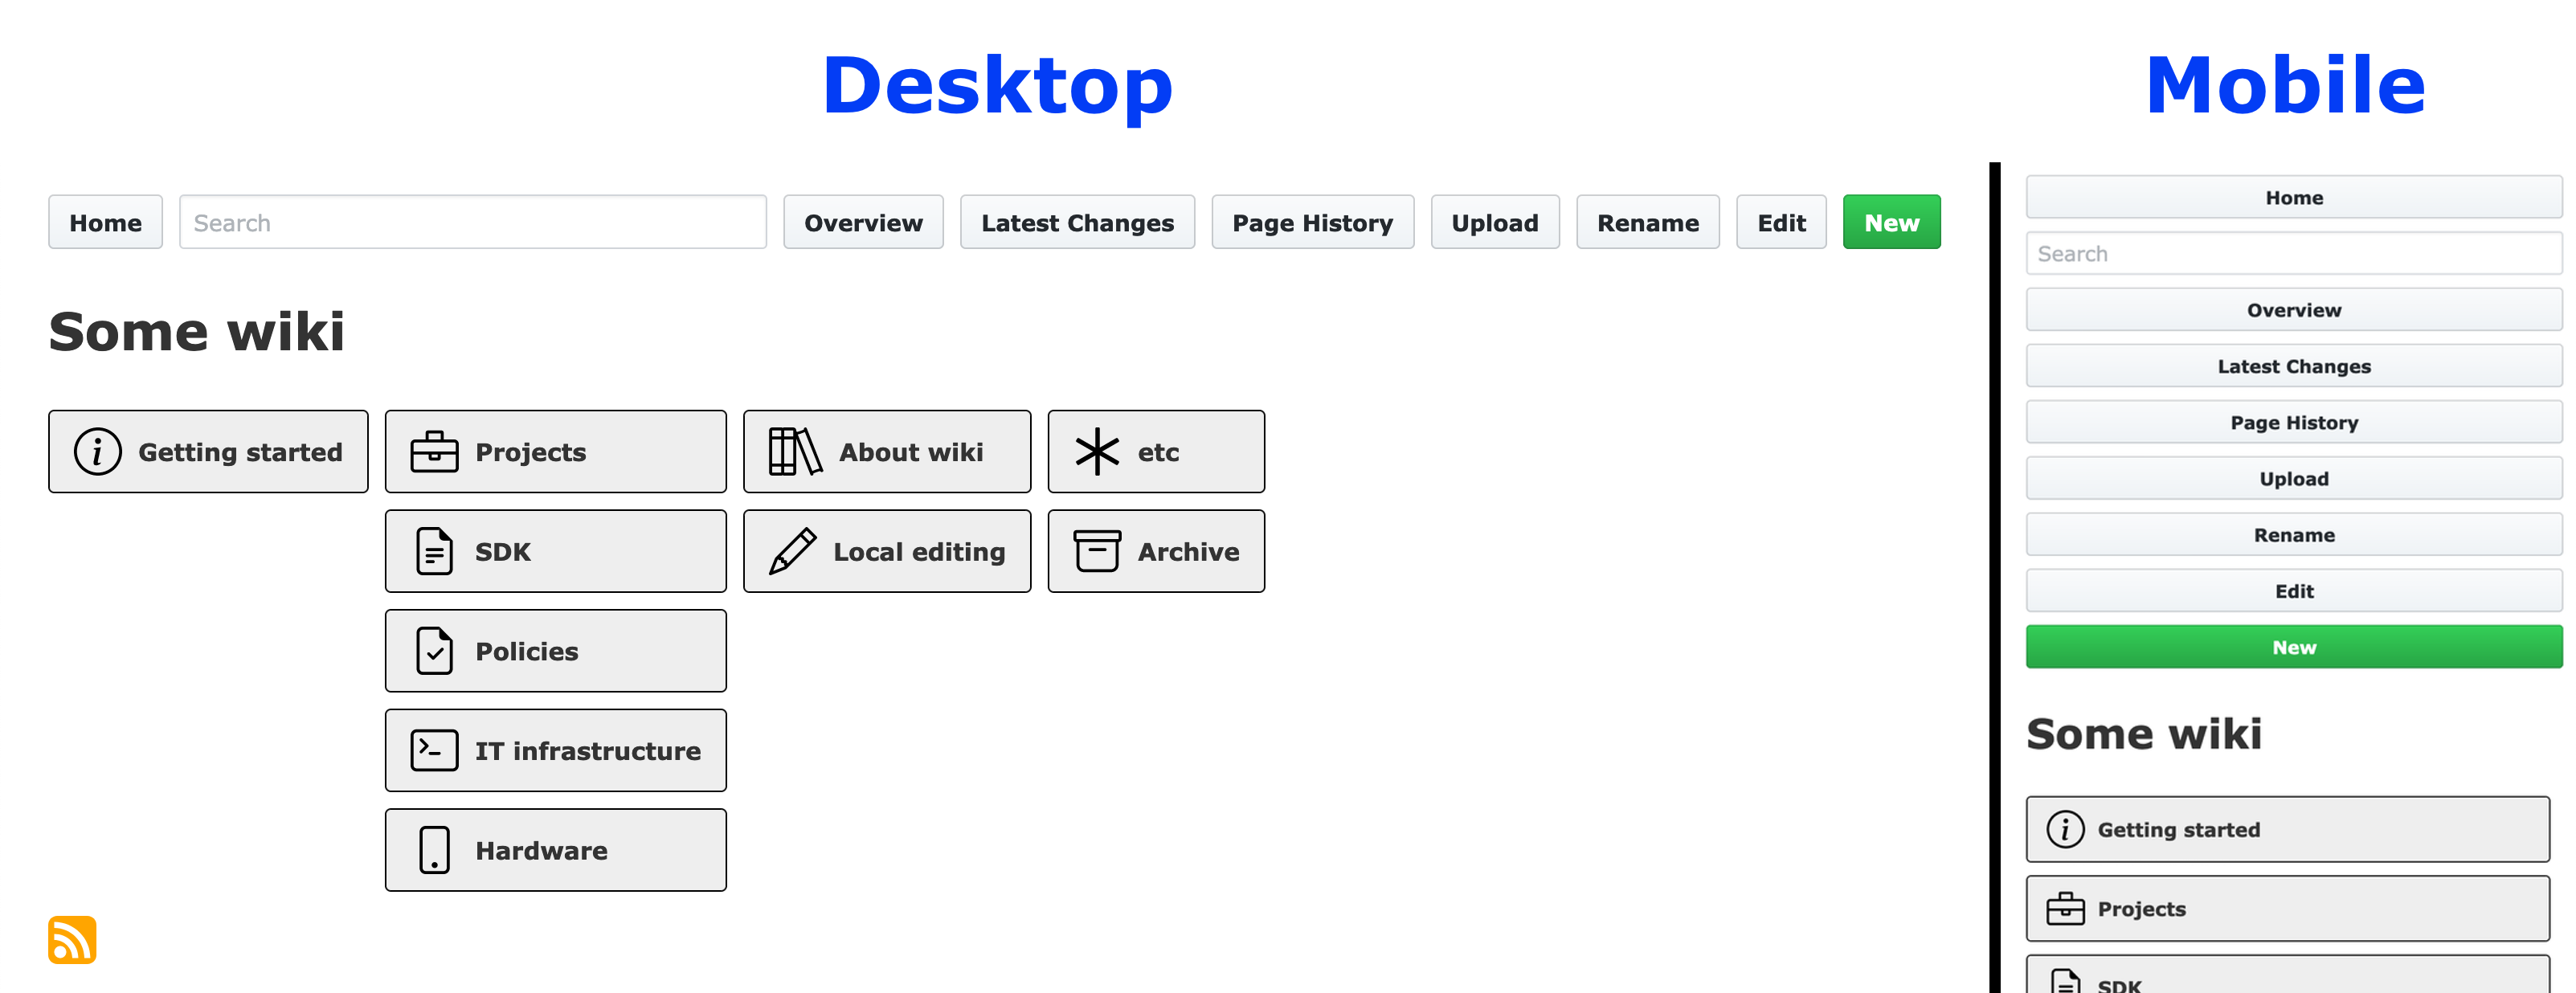Screen dimensions: 2576x993
Task: Select the mobile Search input field
Action: point(2292,255)
